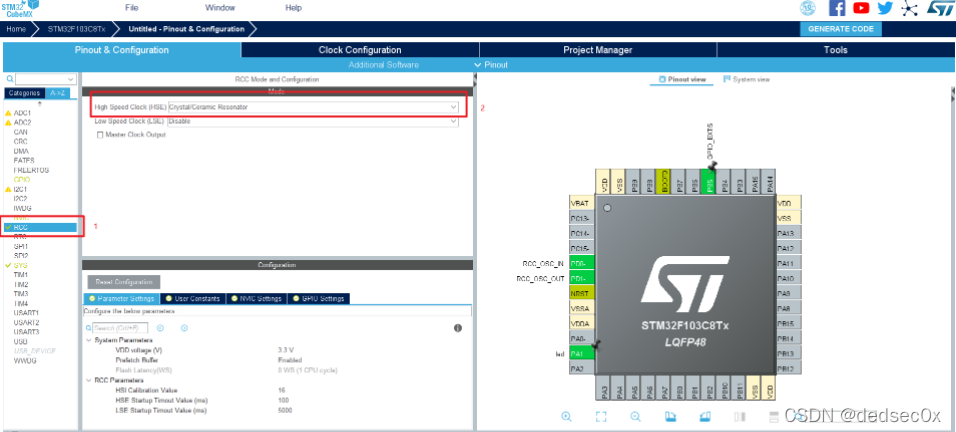Click the info icon in Configuration panel

(457, 328)
